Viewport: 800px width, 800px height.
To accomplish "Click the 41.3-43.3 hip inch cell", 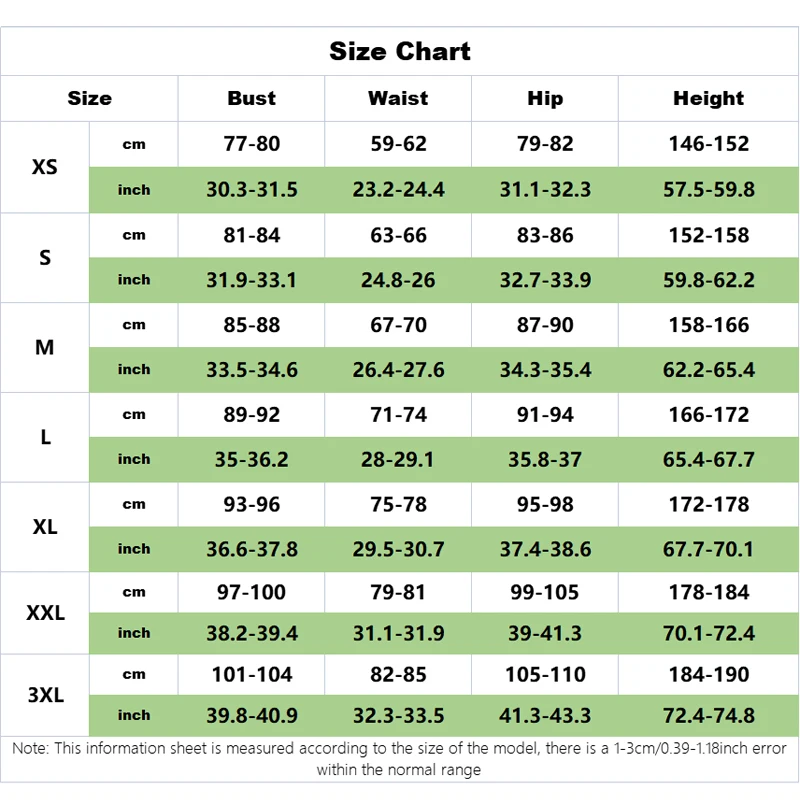I will click(545, 716).
